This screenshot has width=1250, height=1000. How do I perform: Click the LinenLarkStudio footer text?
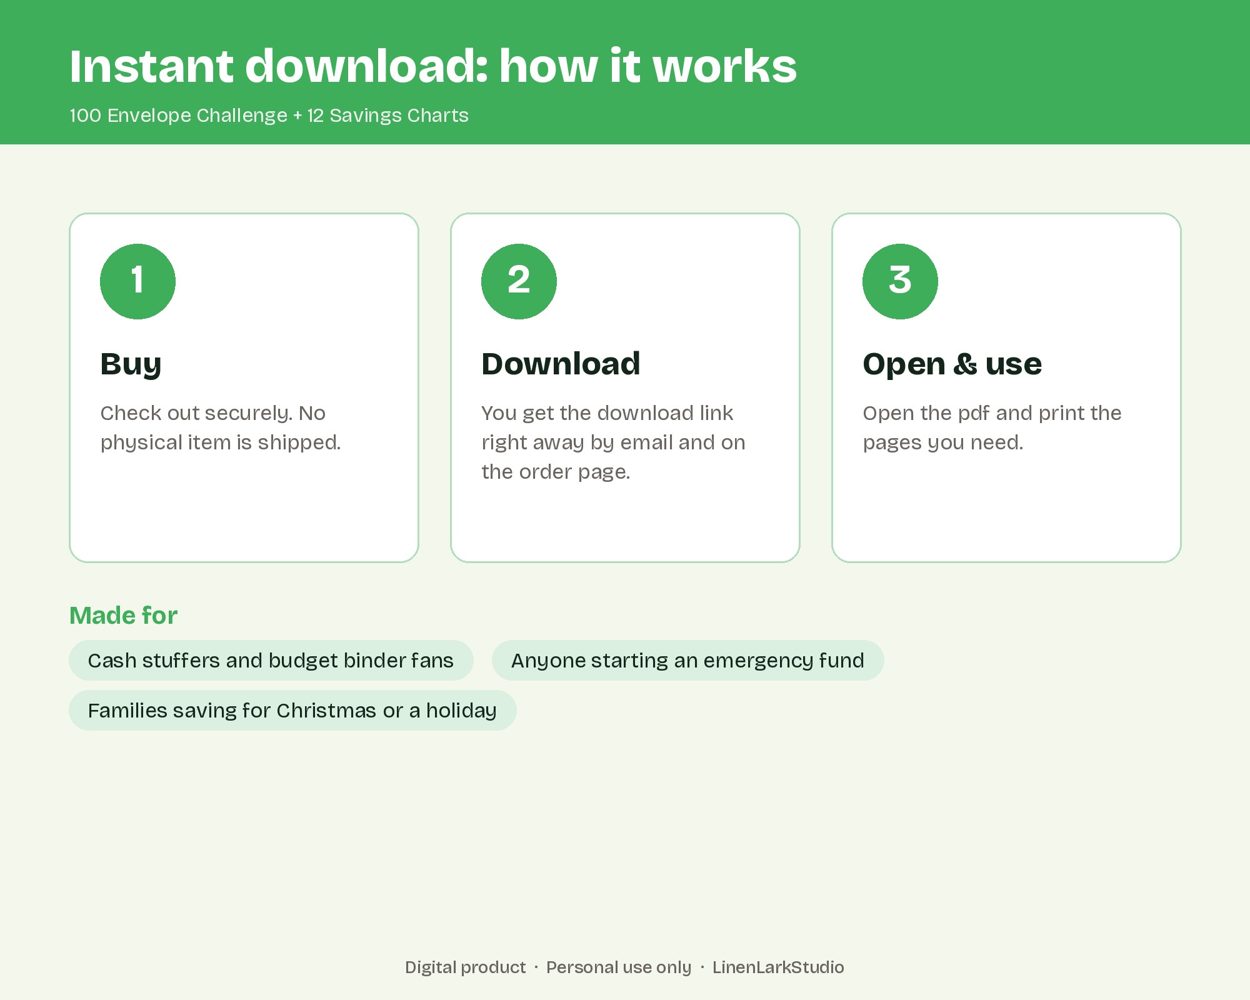point(778,967)
